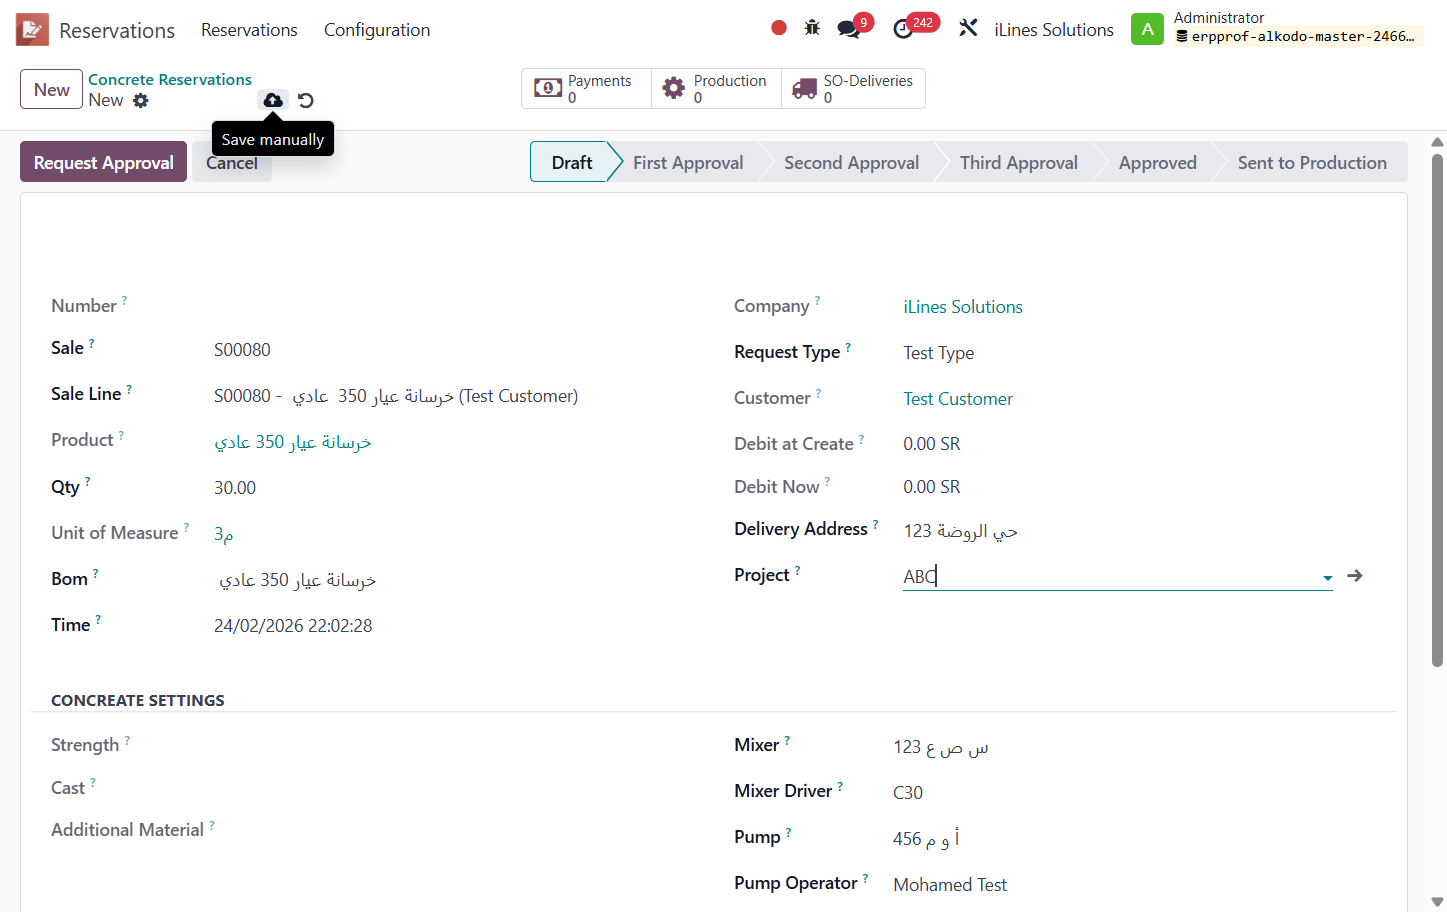
Task: Click the Cancel button
Action: pos(232,163)
